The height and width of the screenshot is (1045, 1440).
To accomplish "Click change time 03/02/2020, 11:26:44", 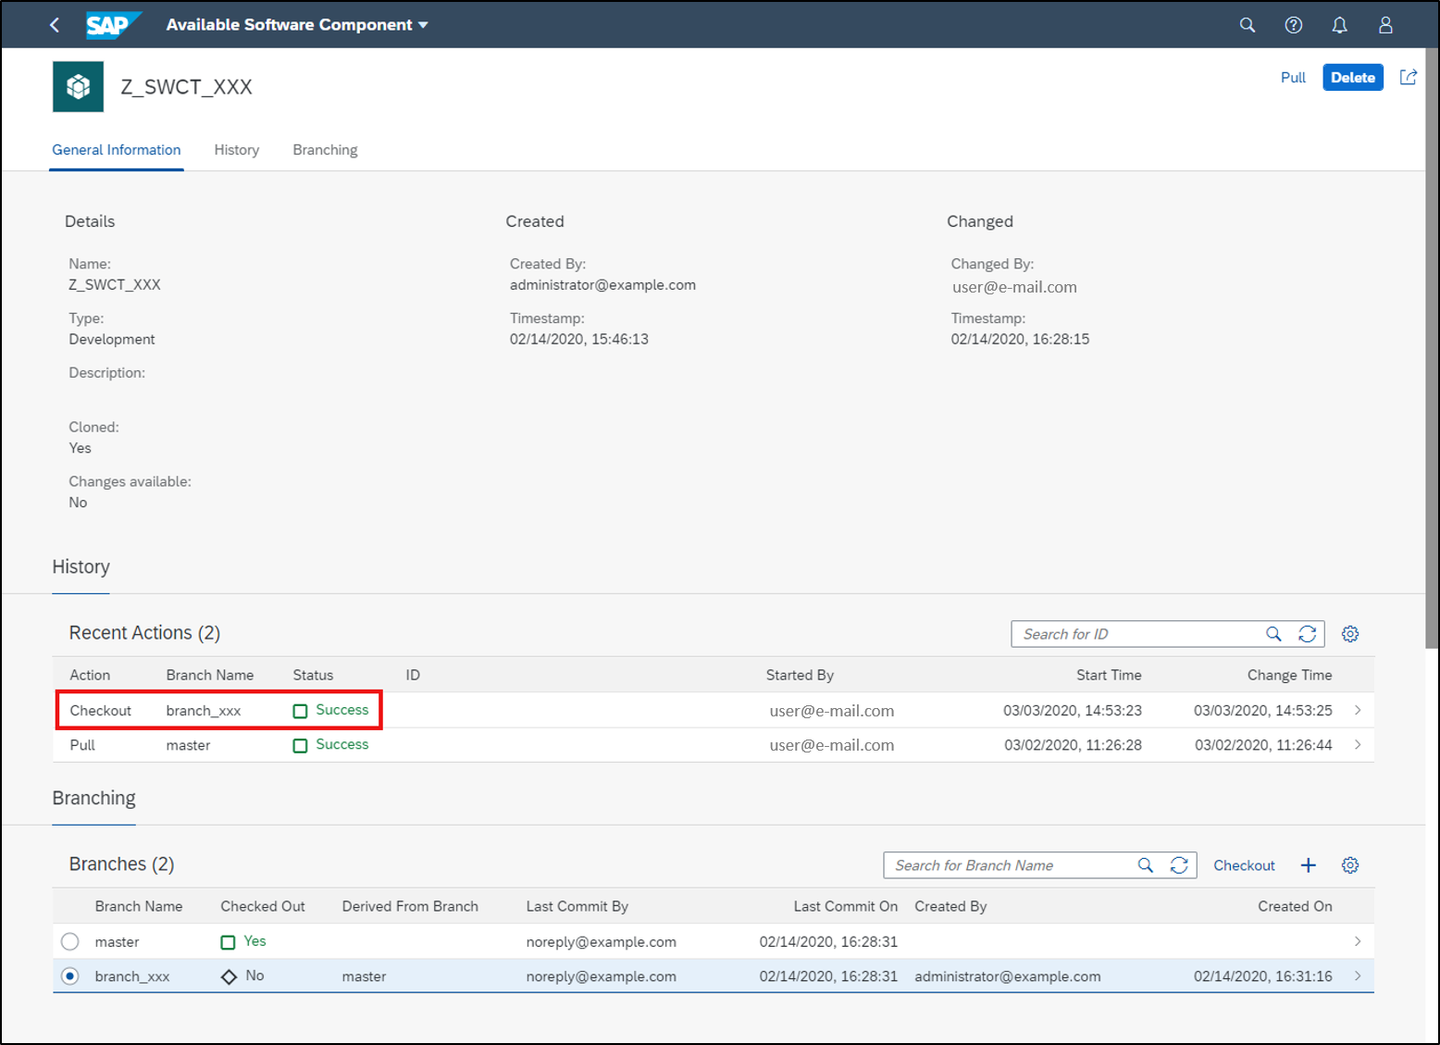I will click(1263, 745).
